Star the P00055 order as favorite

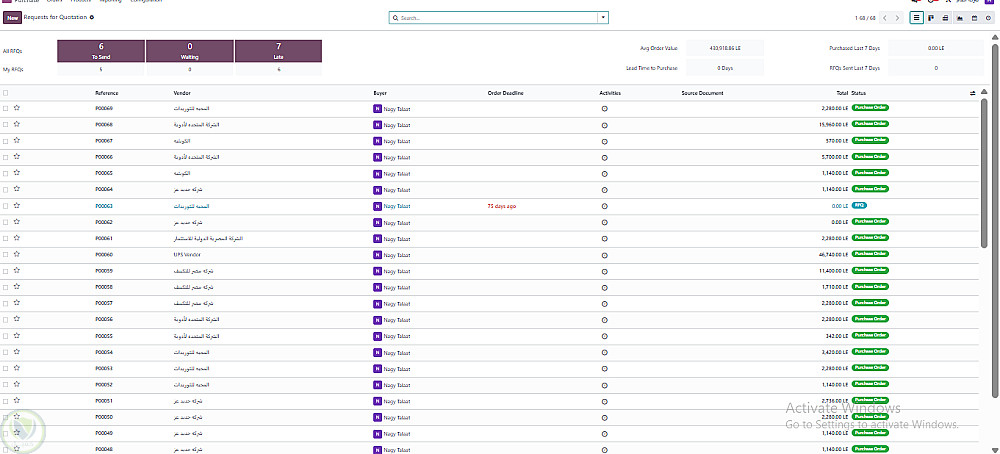17,335
